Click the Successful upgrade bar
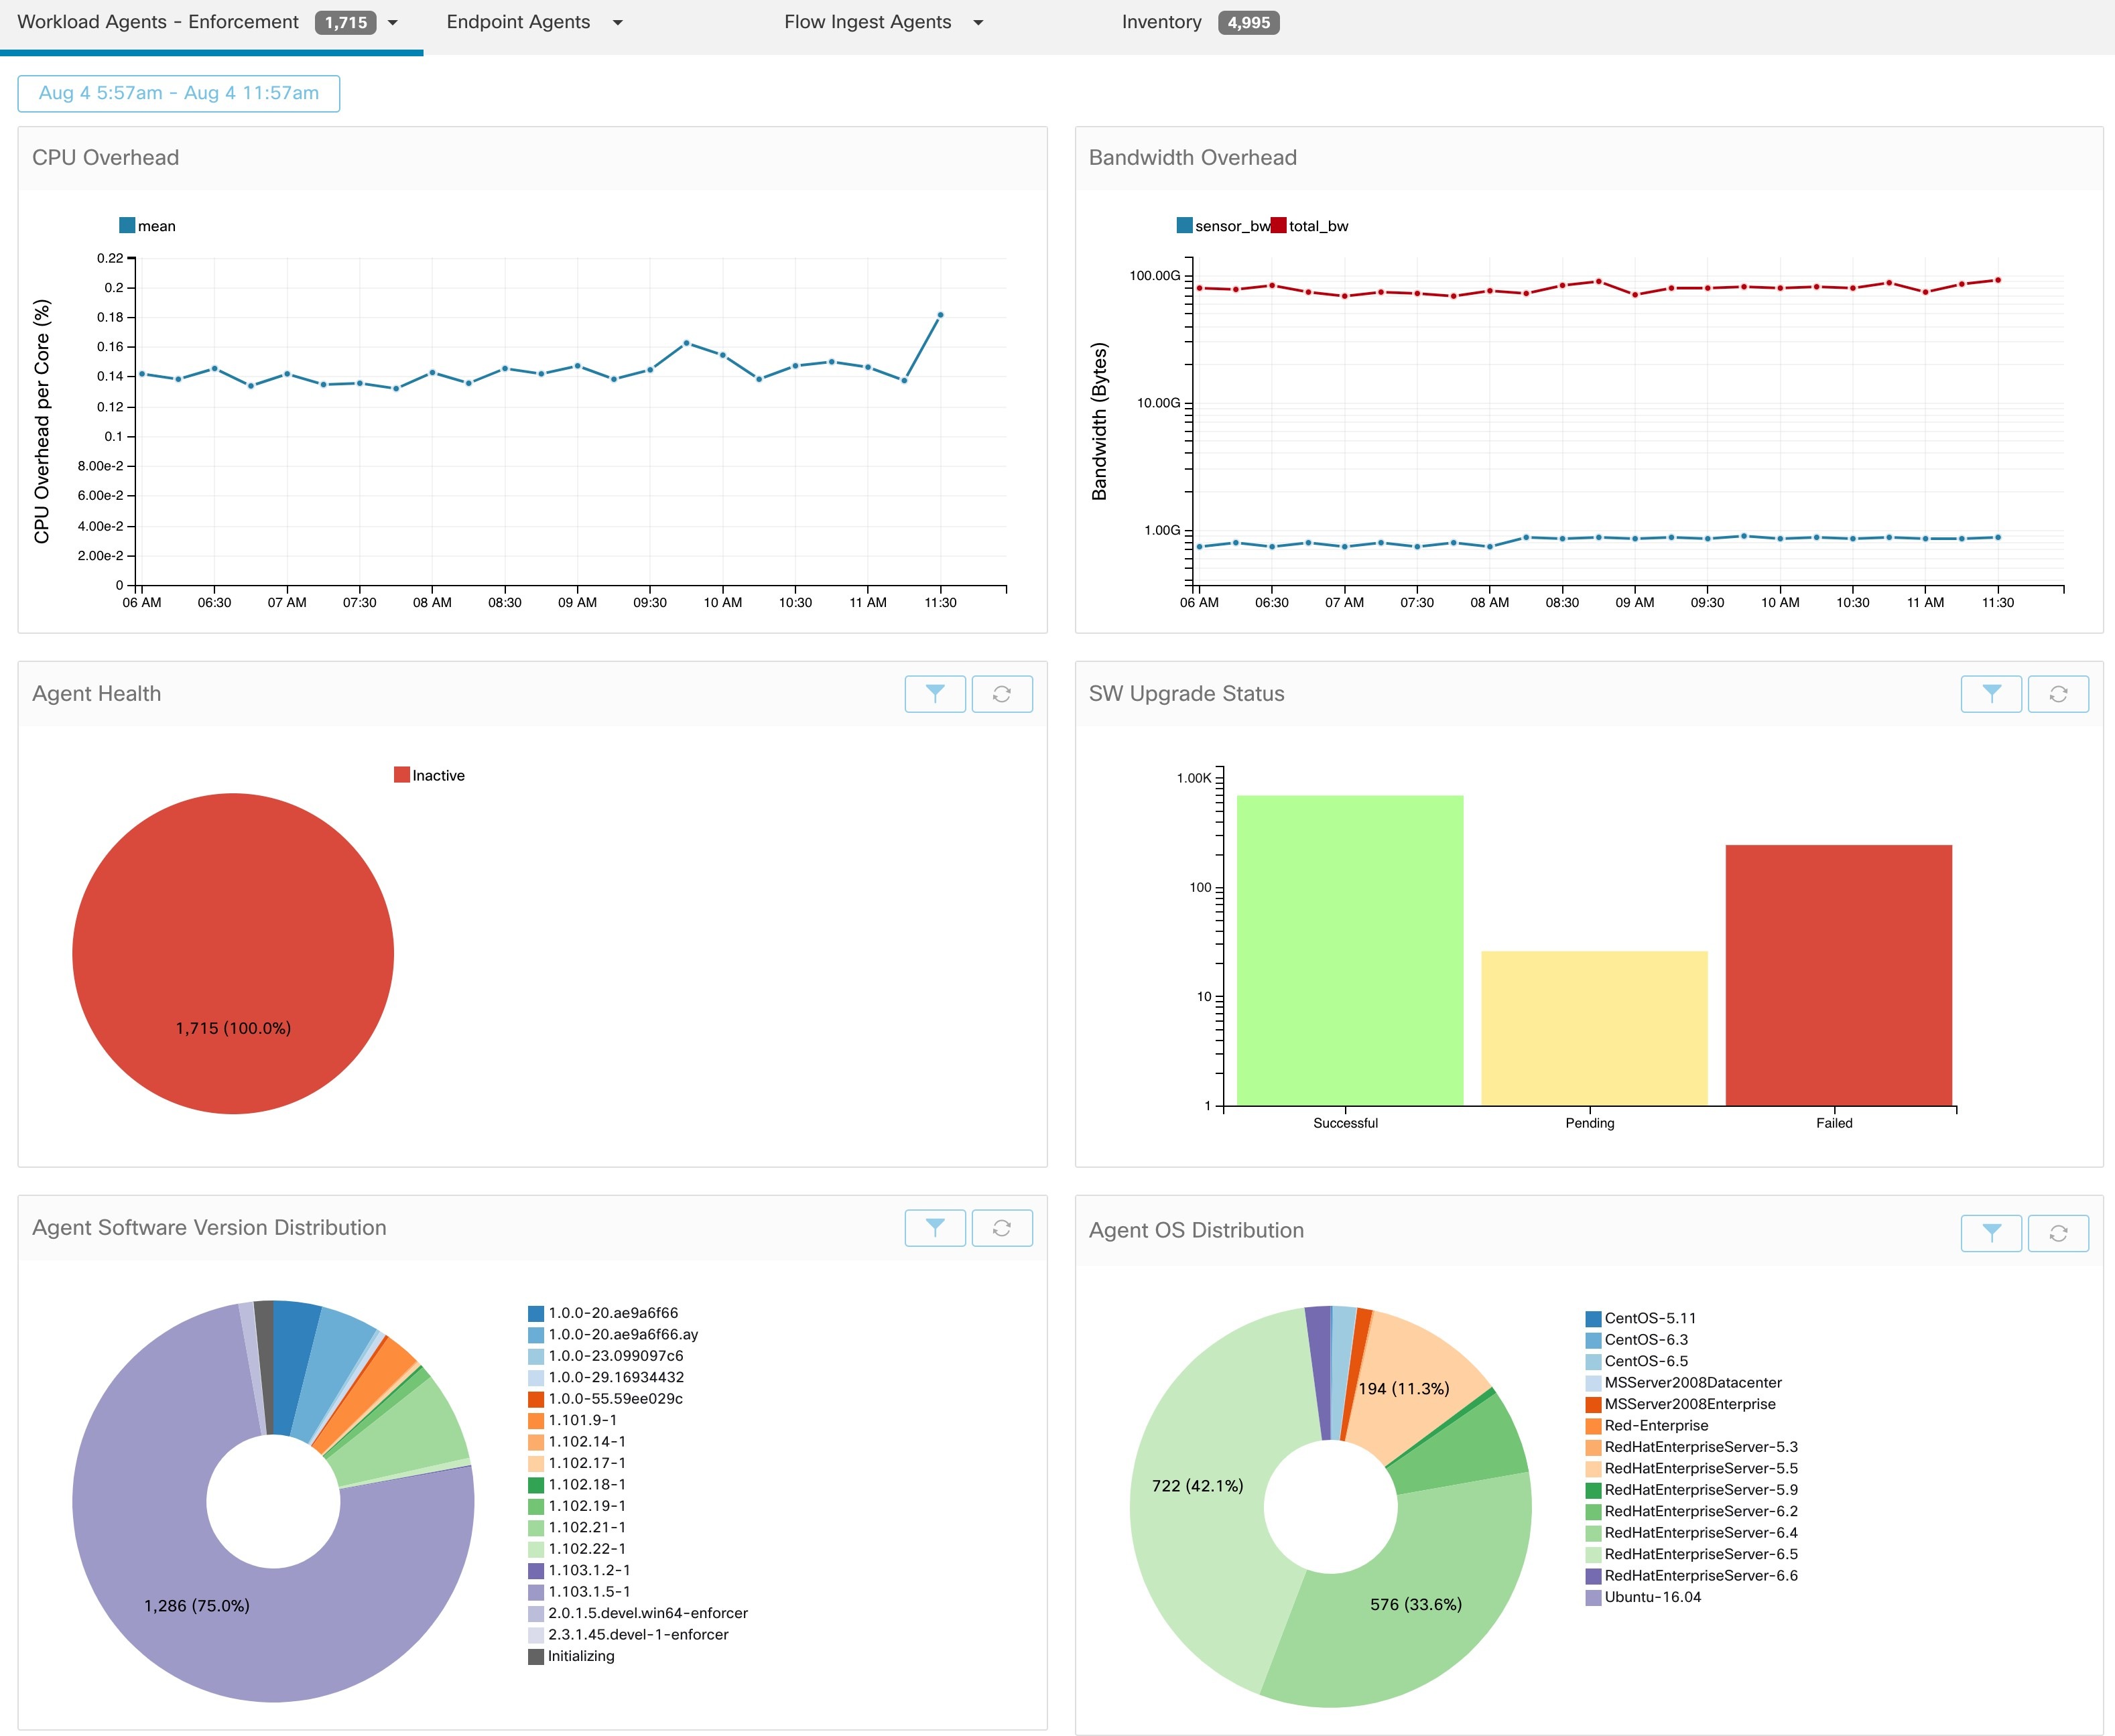Viewport: 2115px width, 1736px height. pos(1350,950)
